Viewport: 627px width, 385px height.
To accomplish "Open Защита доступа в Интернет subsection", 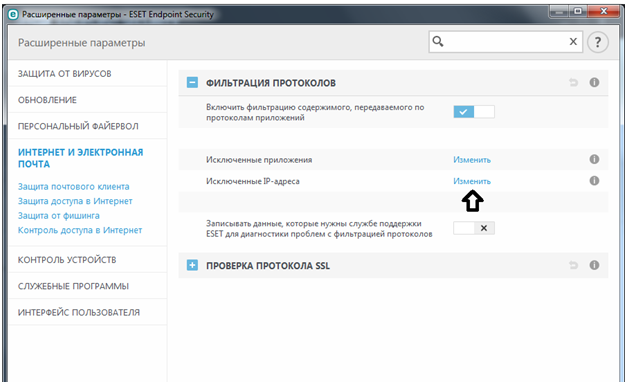I will (x=75, y=201).
